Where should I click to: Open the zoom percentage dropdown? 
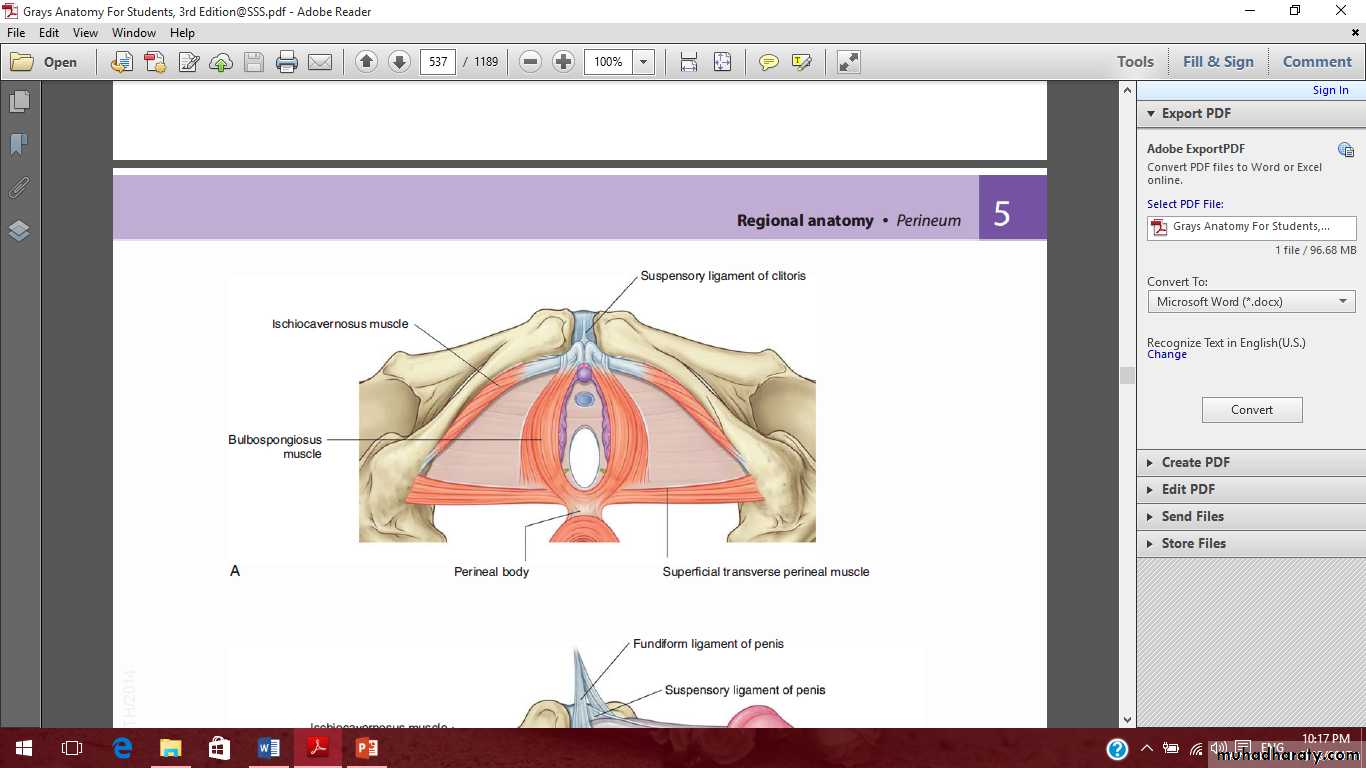click(644, 62)
